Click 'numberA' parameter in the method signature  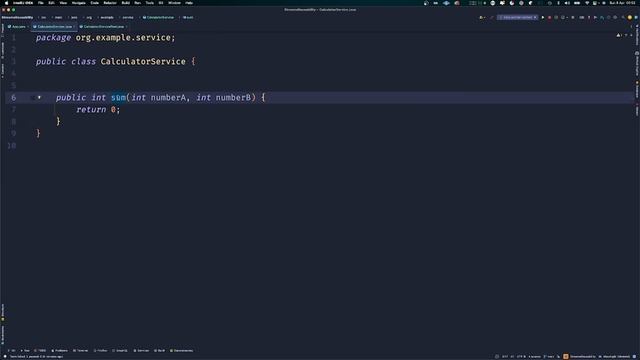point(169,98)
